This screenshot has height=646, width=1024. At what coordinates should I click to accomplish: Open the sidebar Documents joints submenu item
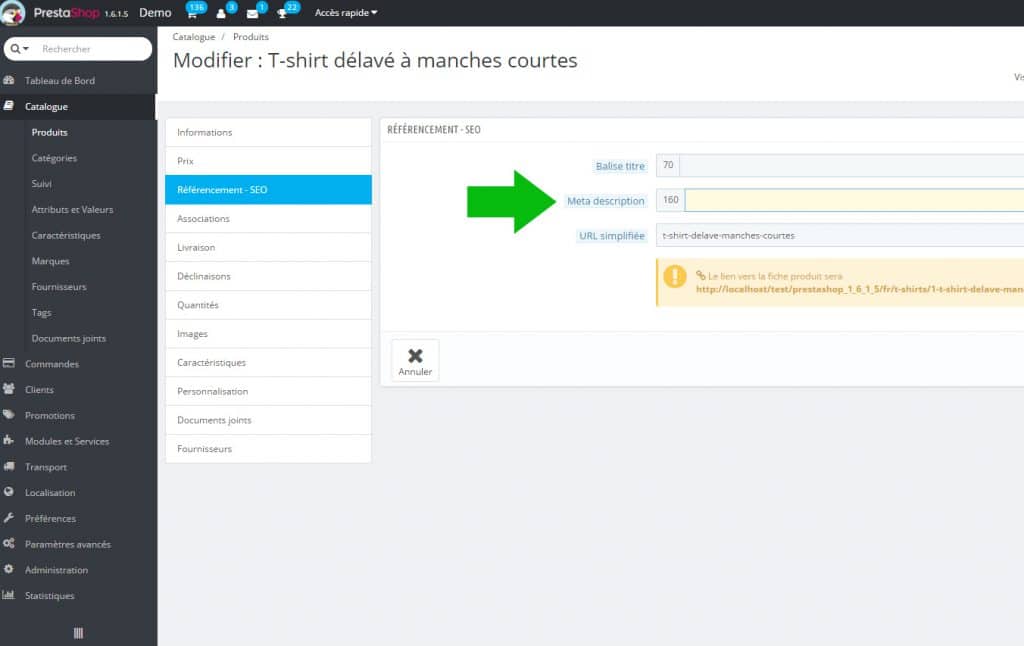click(69, 338)
